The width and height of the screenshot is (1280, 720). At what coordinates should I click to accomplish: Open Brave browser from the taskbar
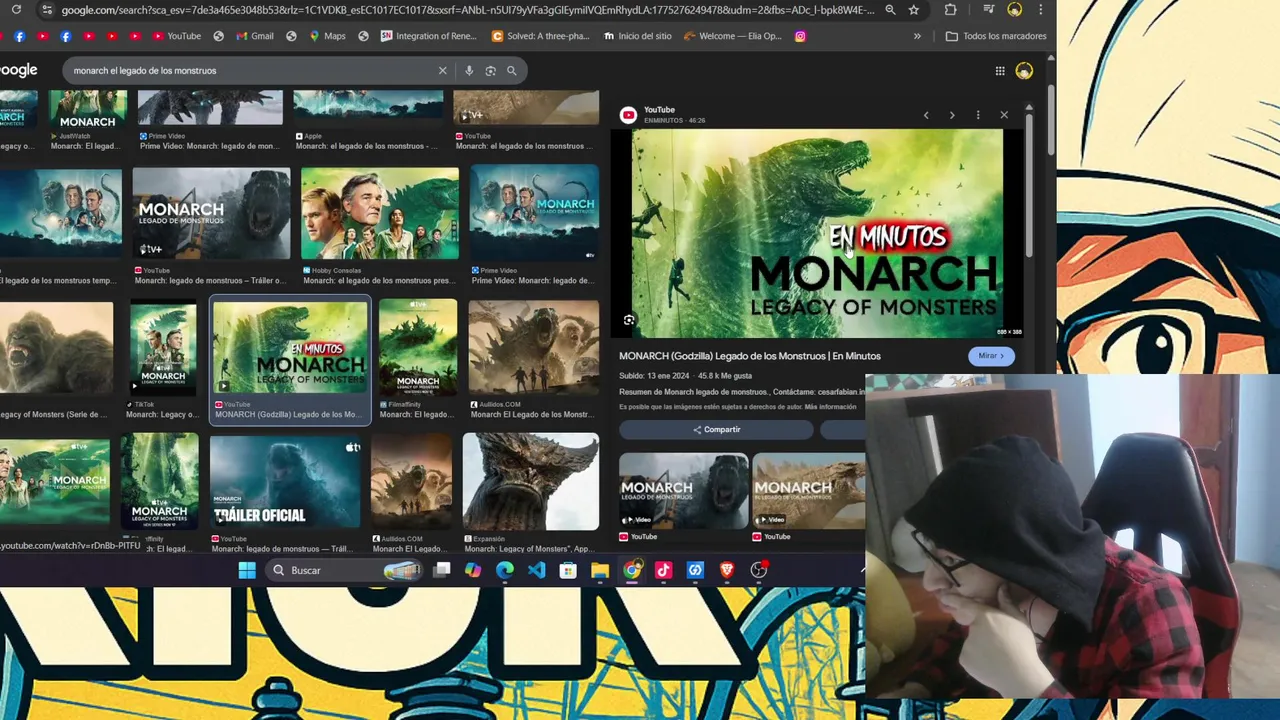[x=727, y=570]
